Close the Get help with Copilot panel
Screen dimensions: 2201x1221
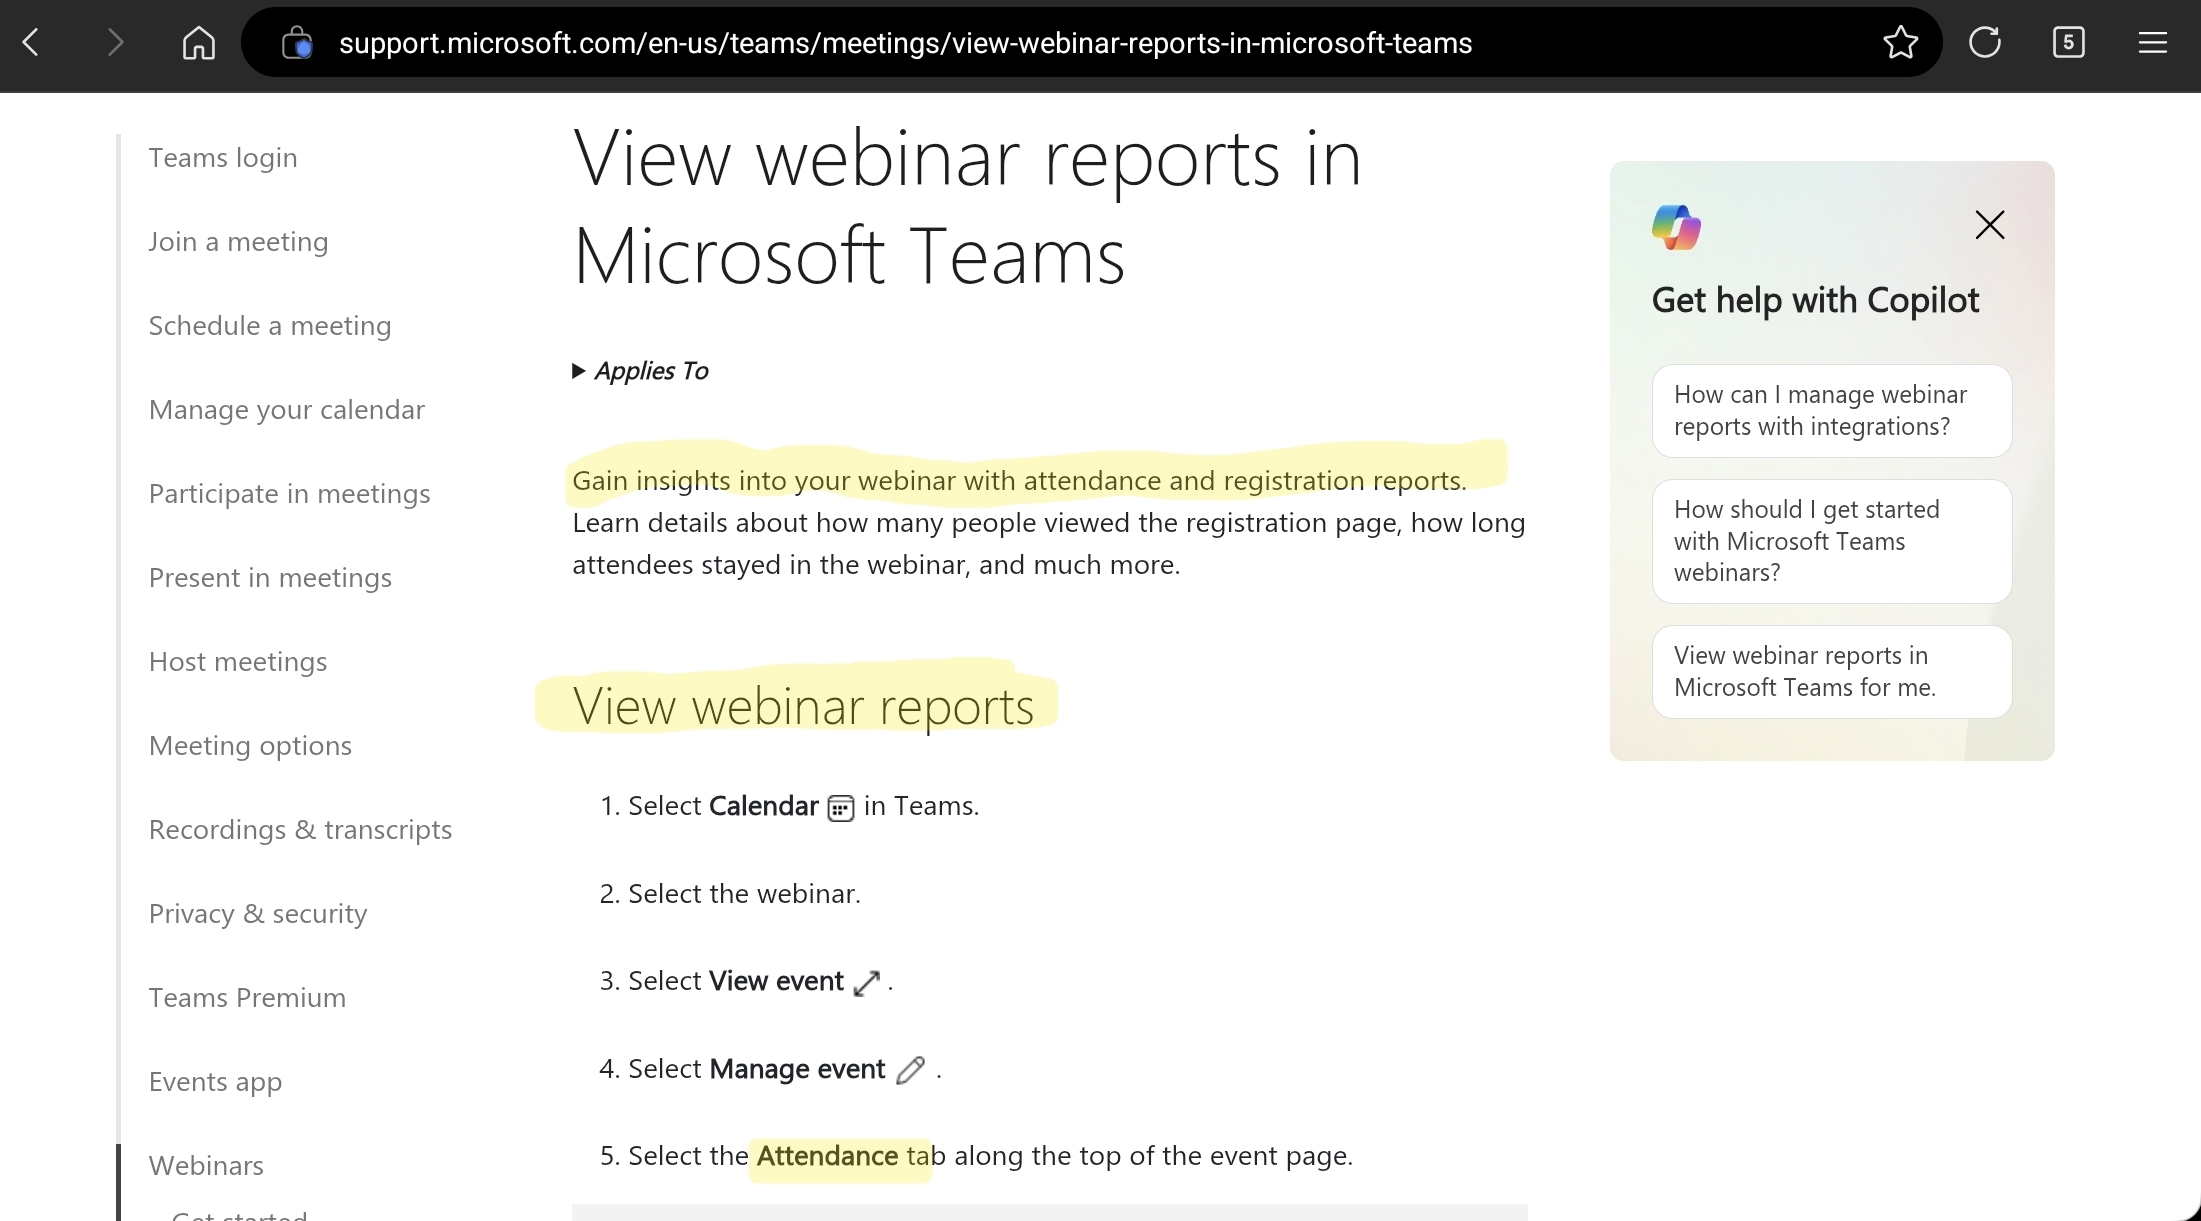pyautogui.click(x=1990, y=225)
